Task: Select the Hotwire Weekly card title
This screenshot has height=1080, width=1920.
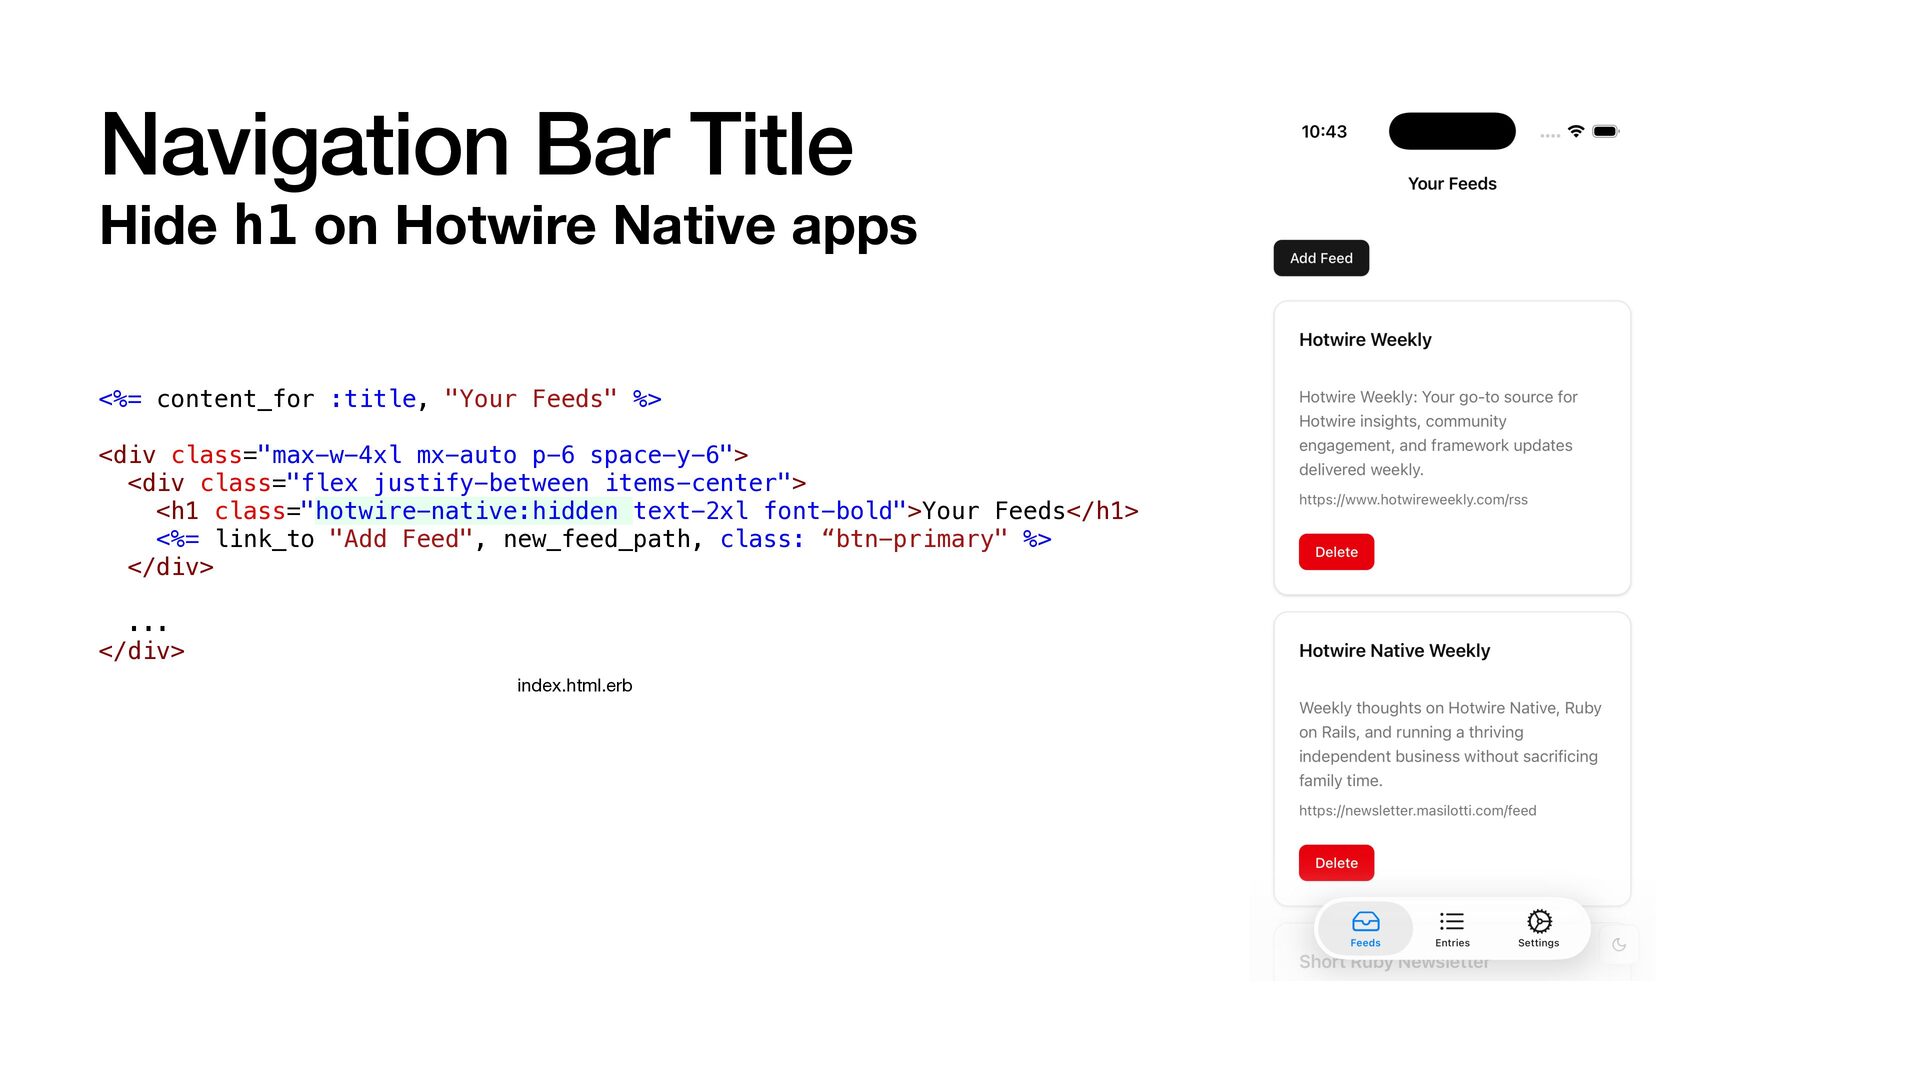Action: click(x=1365, y=340)
